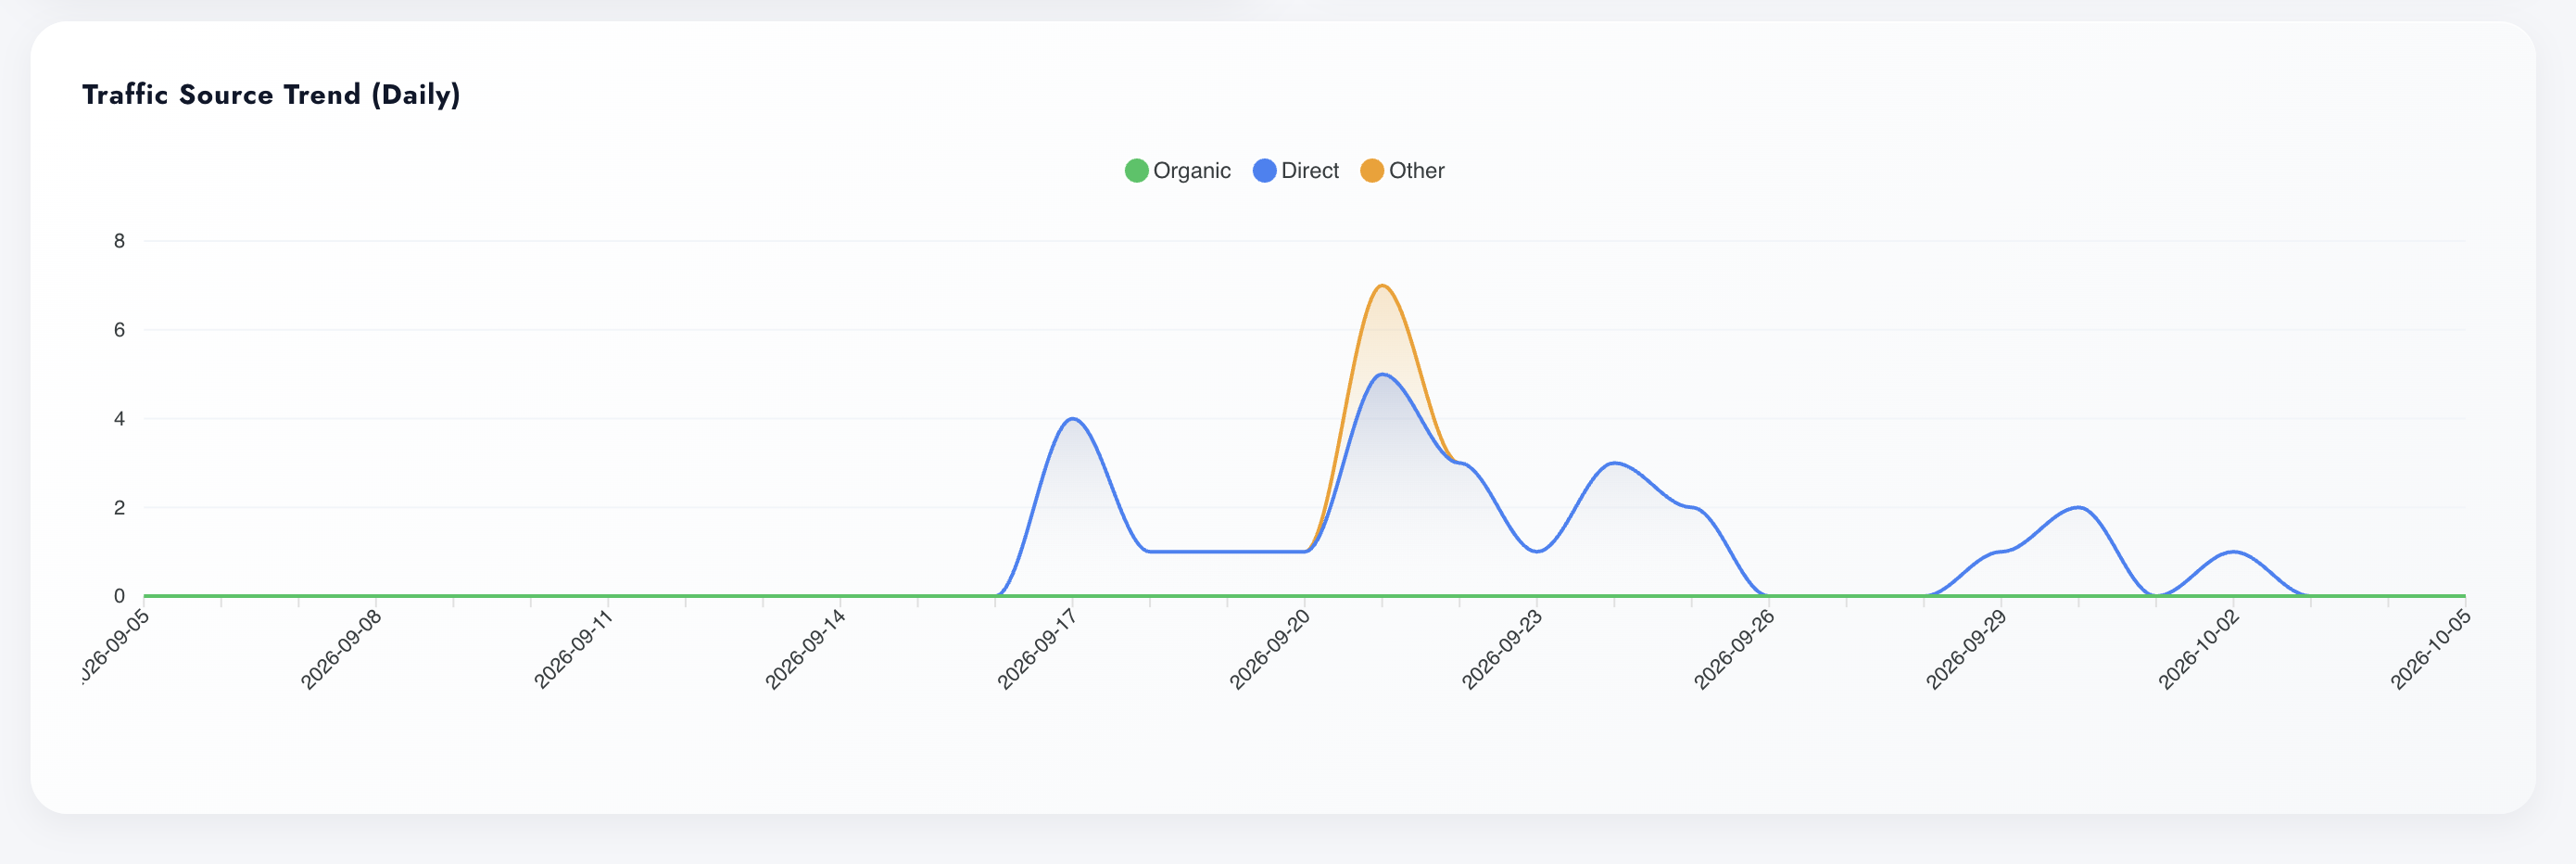Select the 2026-09-29 axis label
This screenshot has width=2576, height=864.
tap(1966, 649)
